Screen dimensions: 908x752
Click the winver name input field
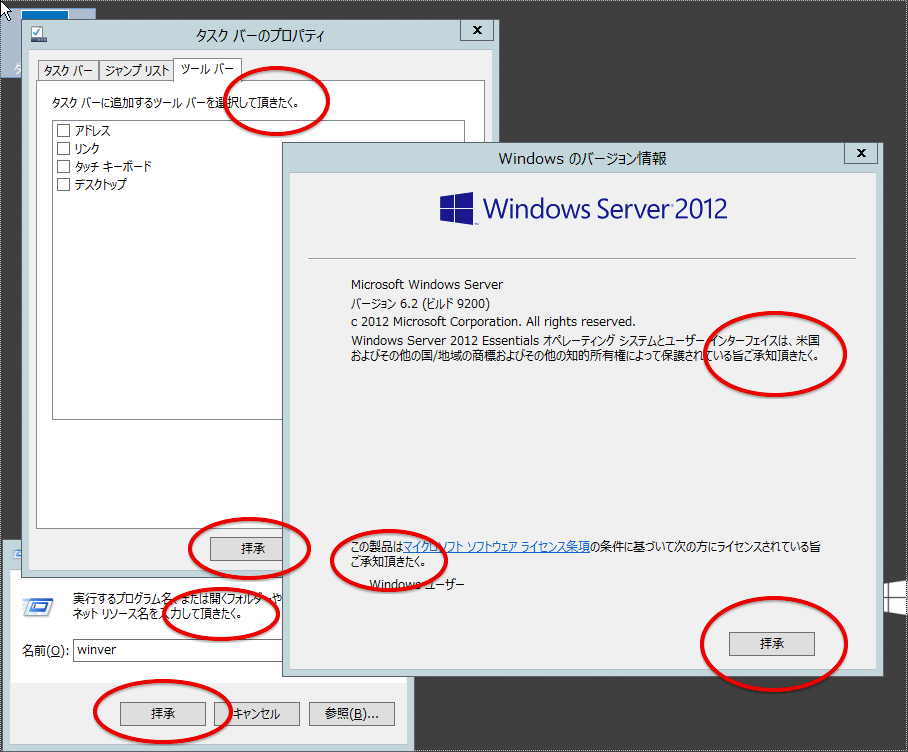coord(178,650)
